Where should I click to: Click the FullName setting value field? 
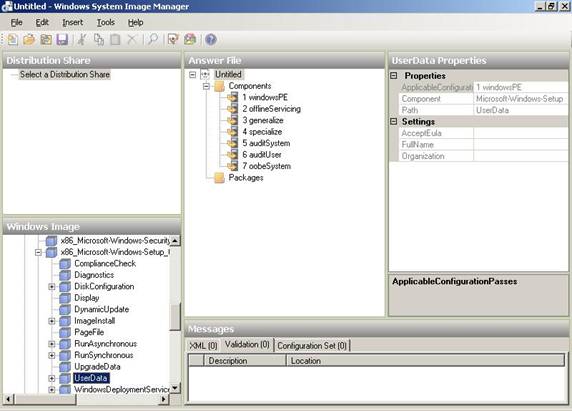pos(521,145)
